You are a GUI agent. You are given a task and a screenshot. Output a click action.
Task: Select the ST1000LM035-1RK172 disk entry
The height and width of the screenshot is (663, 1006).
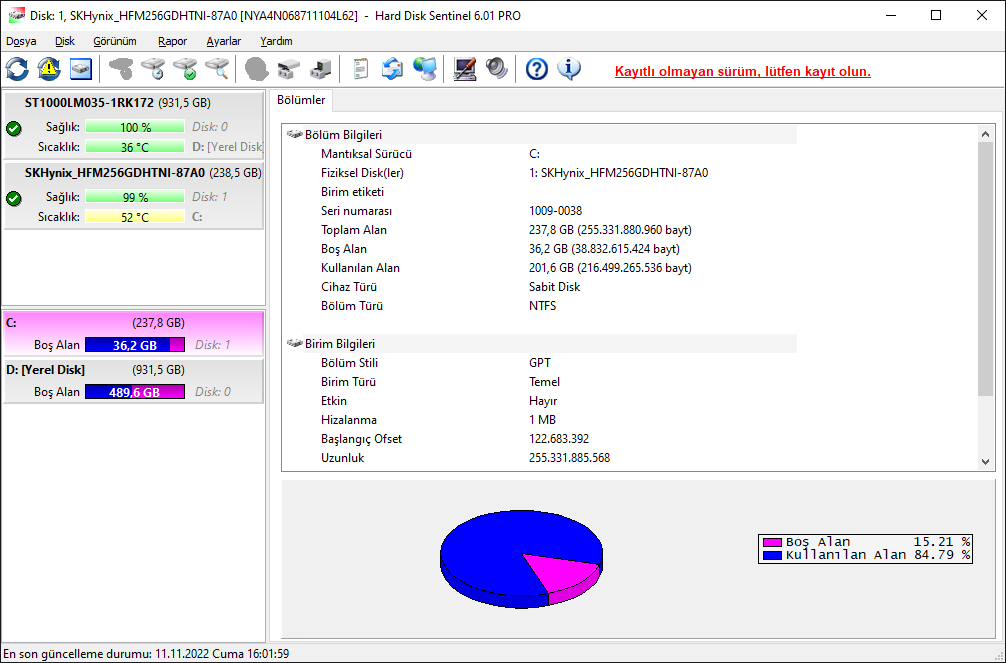click(134, 126)
